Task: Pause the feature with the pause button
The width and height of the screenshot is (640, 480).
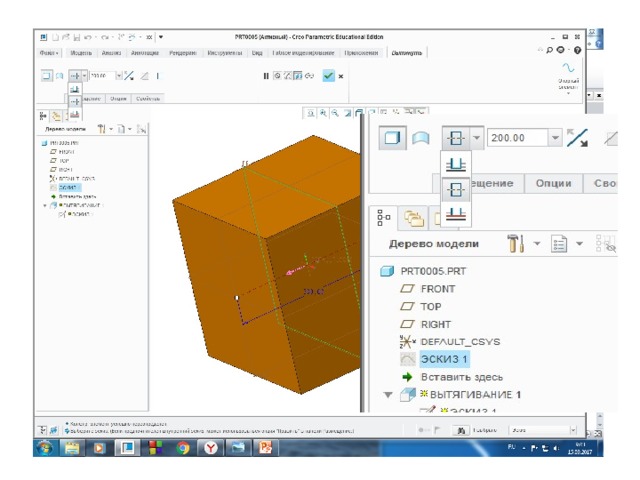Action: coord(266,76)
